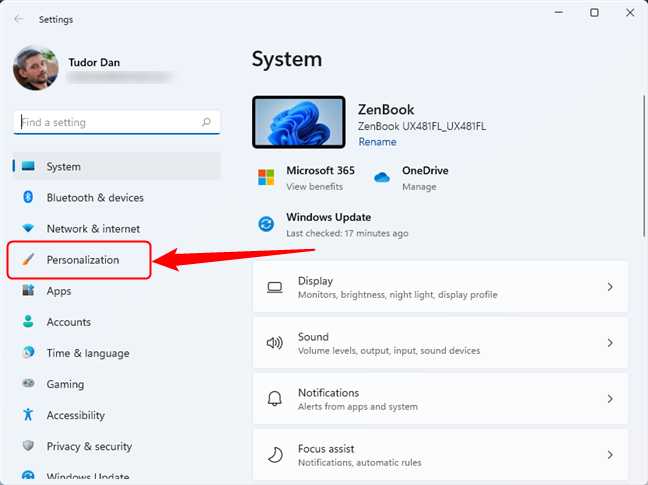Open Privacy & security label
This screenshot has width=648, height=485.
pyautogui.click(x=89, y=446)
